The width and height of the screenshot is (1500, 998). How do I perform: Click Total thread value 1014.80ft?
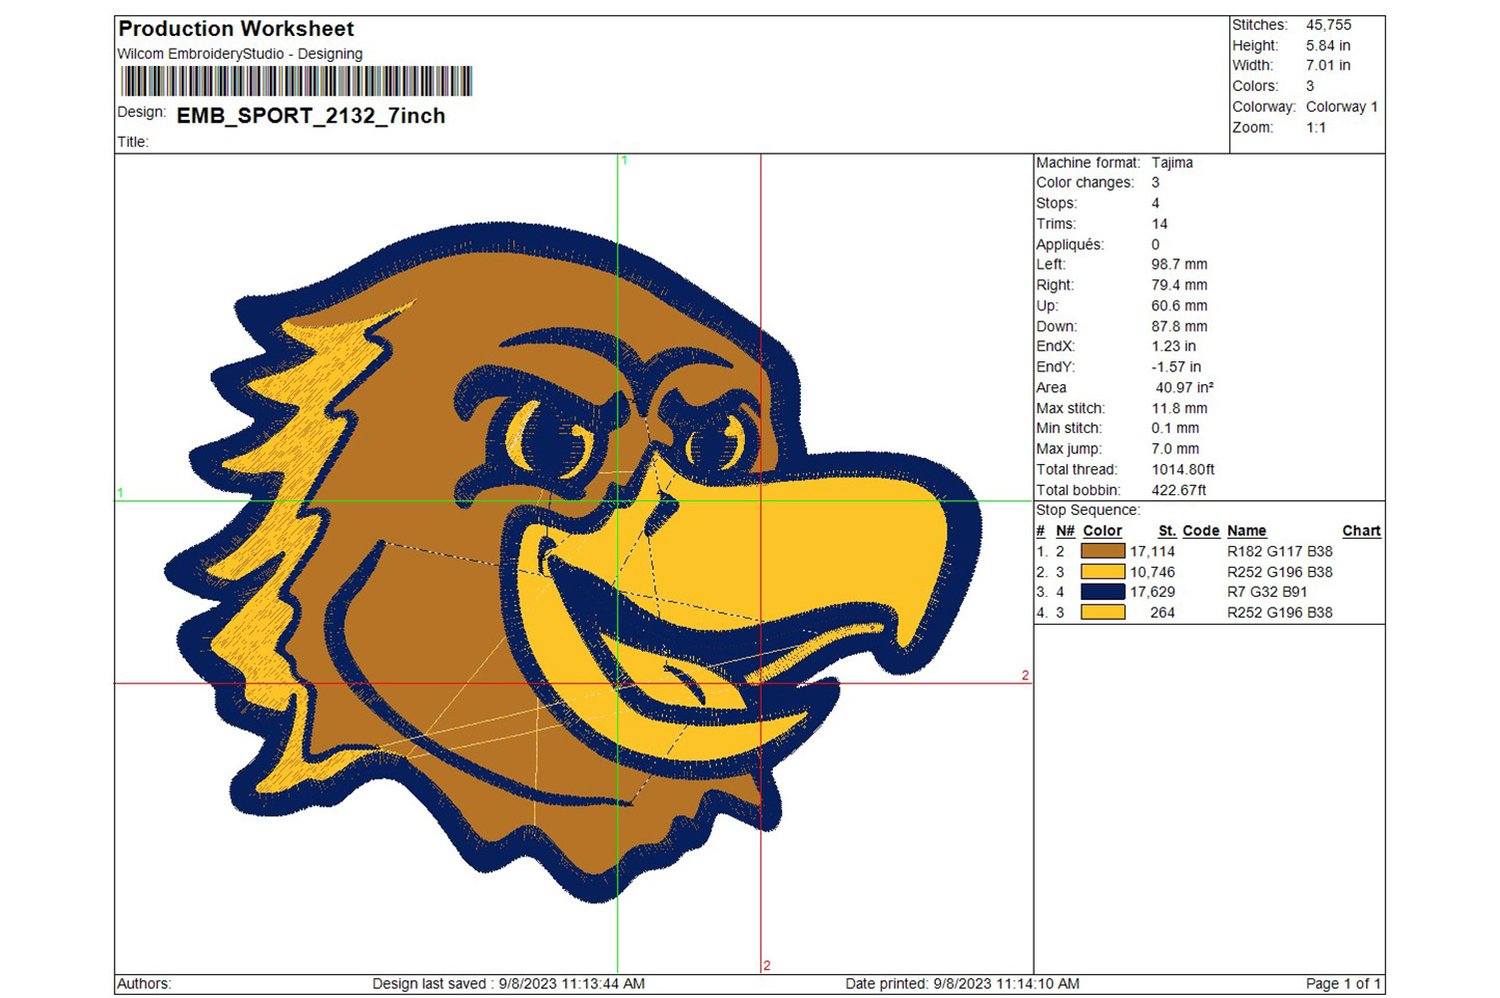[1183, 470]
